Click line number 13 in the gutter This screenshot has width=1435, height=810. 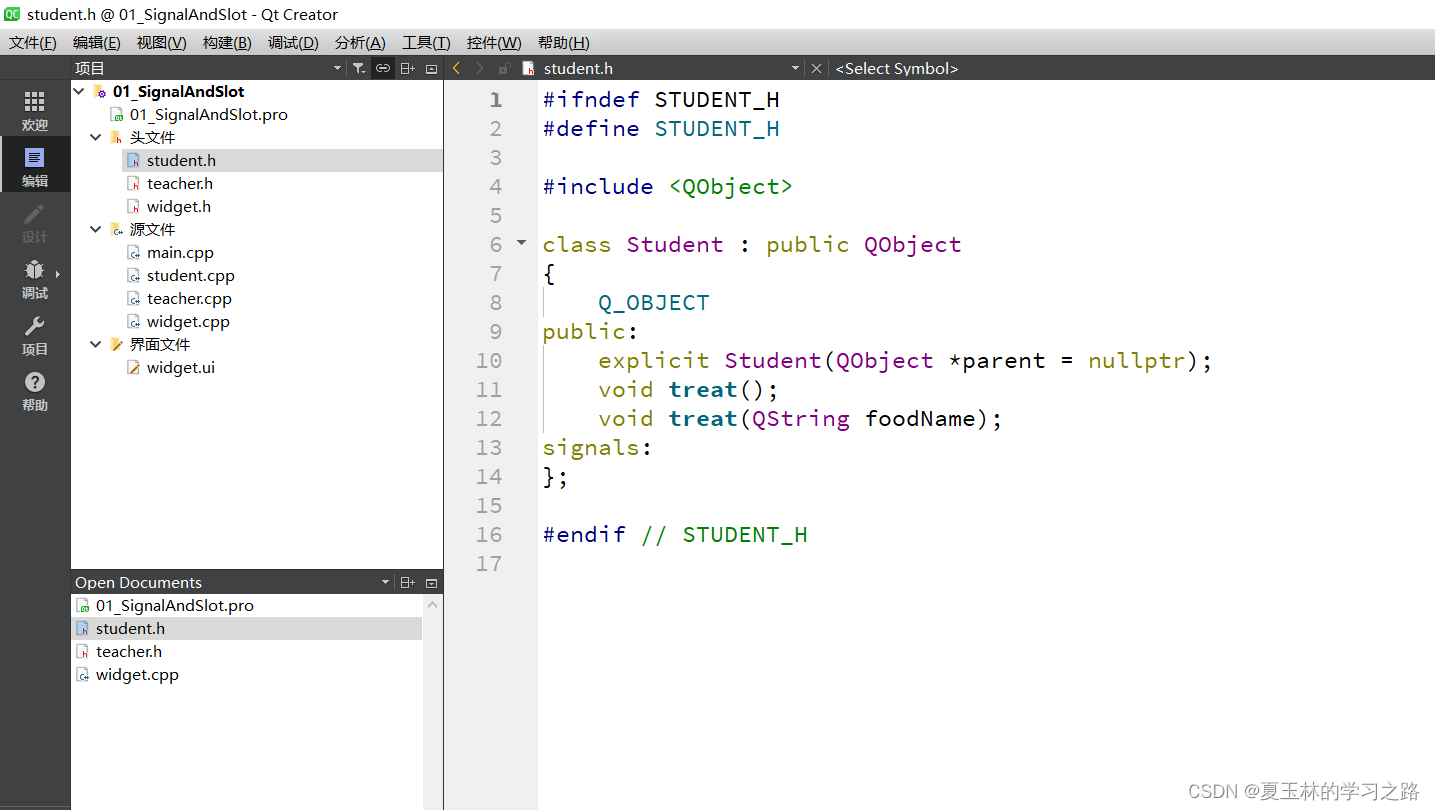tap(489, 447)
